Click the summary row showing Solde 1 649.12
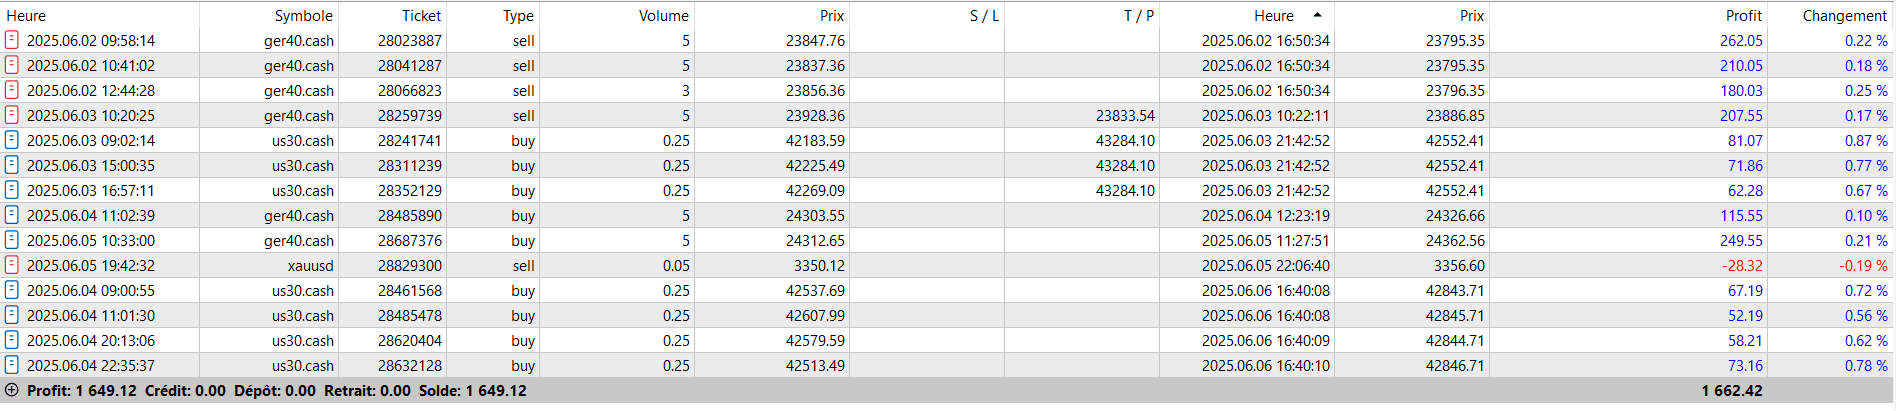1896x411 pixels. pyautogui.click(x=947, y=390)
